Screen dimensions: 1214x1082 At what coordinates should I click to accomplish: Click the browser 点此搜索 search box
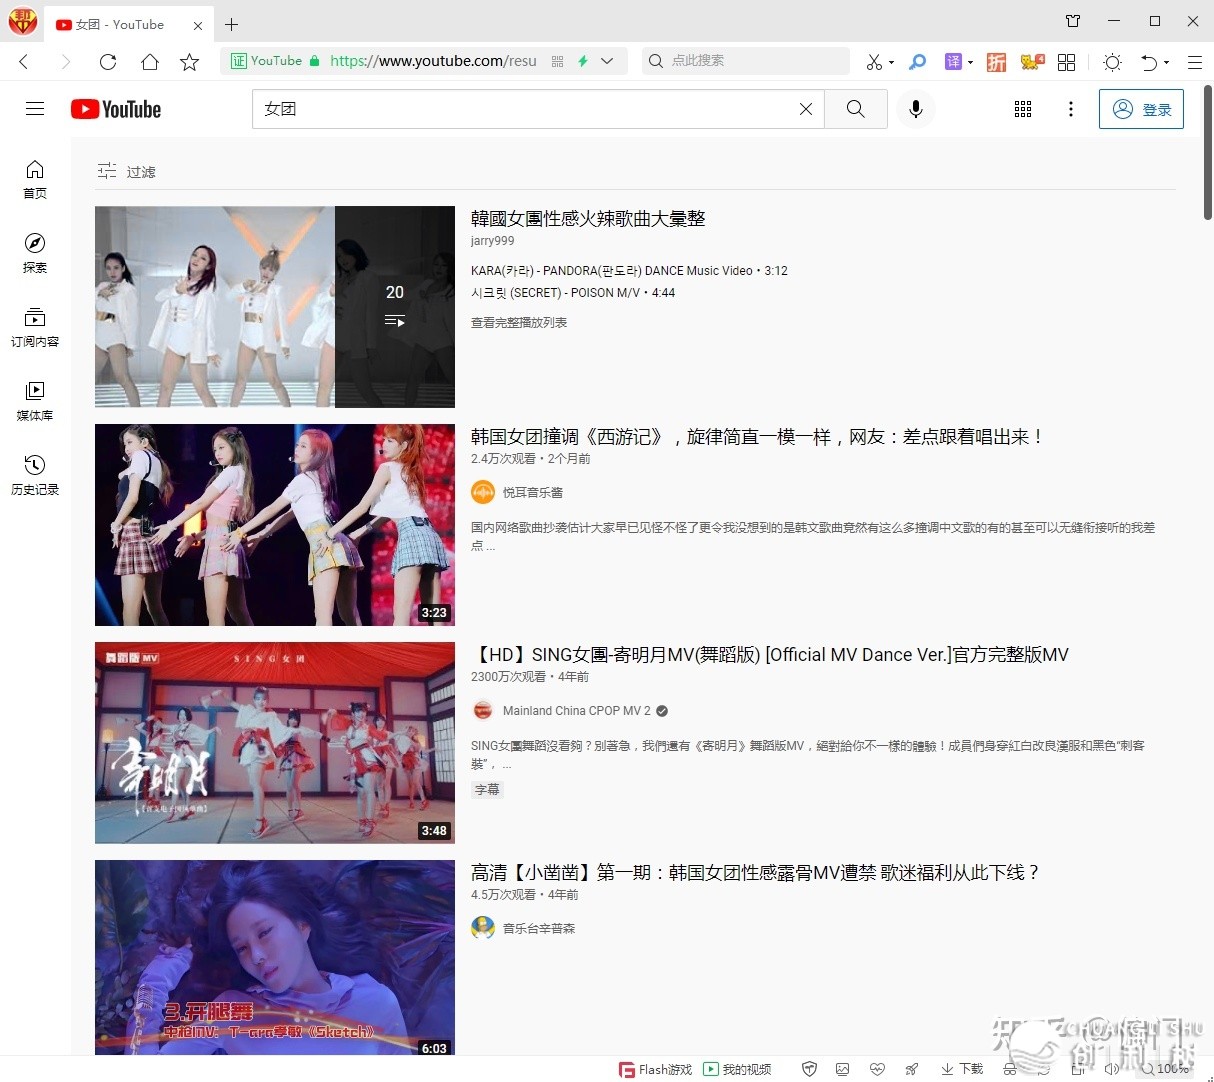(745, 61)
